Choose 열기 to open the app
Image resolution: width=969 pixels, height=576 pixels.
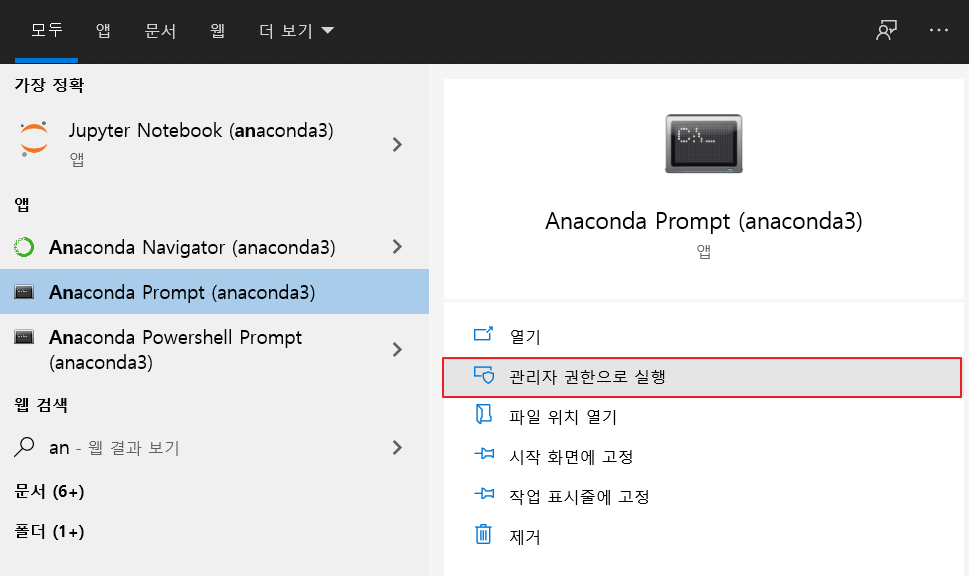click(525, 336)
